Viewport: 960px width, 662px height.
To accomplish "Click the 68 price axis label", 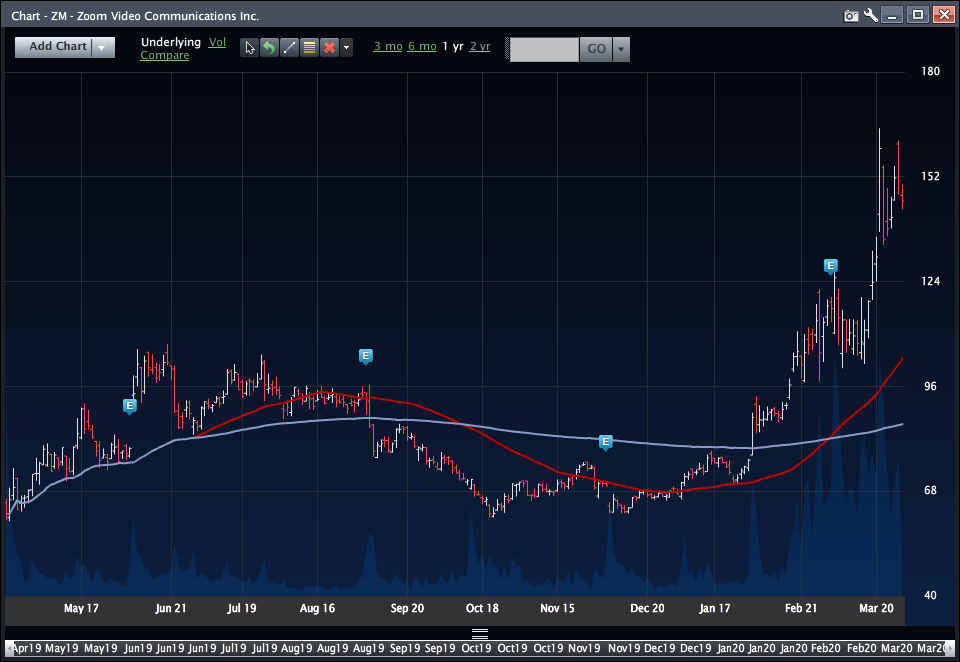I will click(930, 491).
